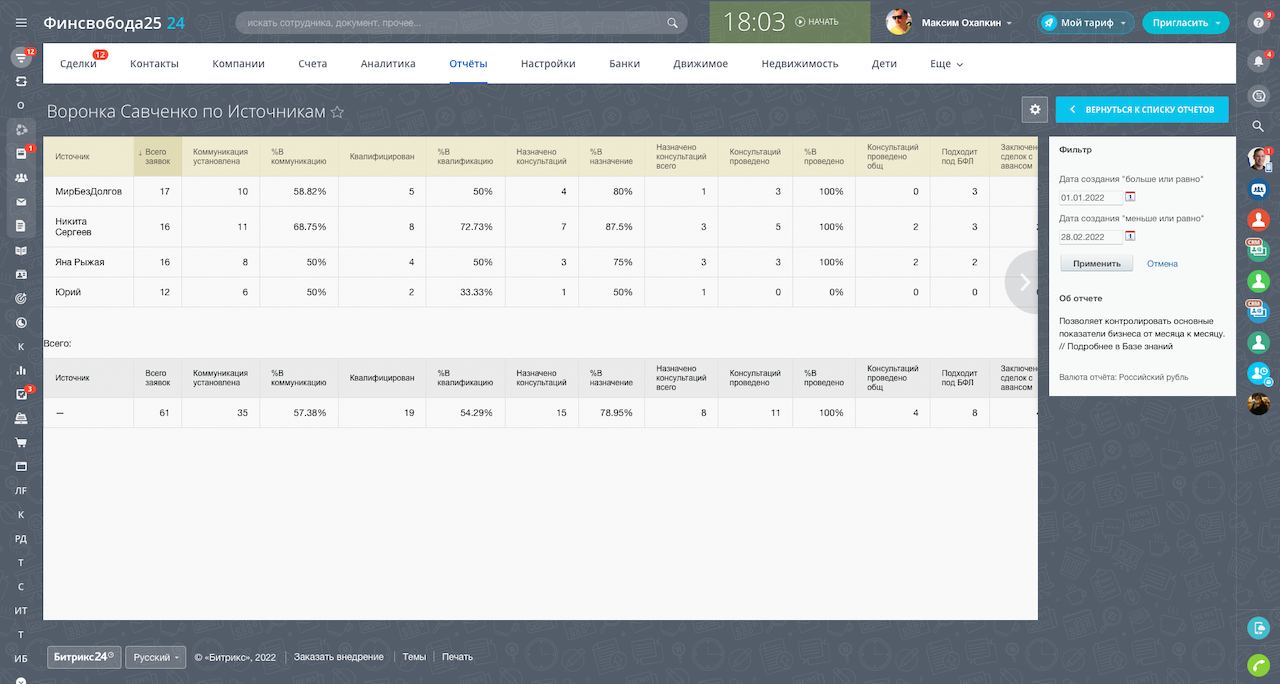Sort the table by Всего заявок column
The width and height of the screenshot is (1280, 684).
coord(157,156)
